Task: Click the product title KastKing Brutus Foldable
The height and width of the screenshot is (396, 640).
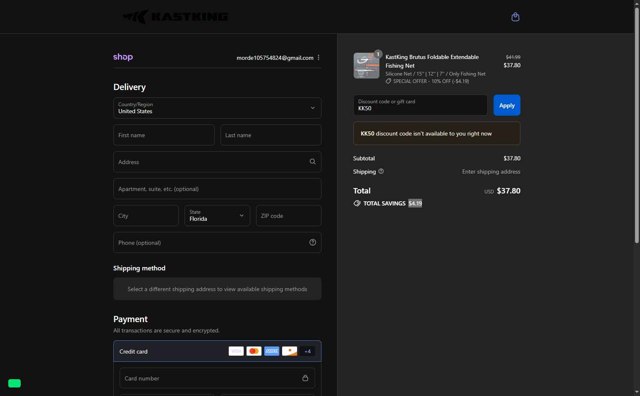Action: click(432, 61)
